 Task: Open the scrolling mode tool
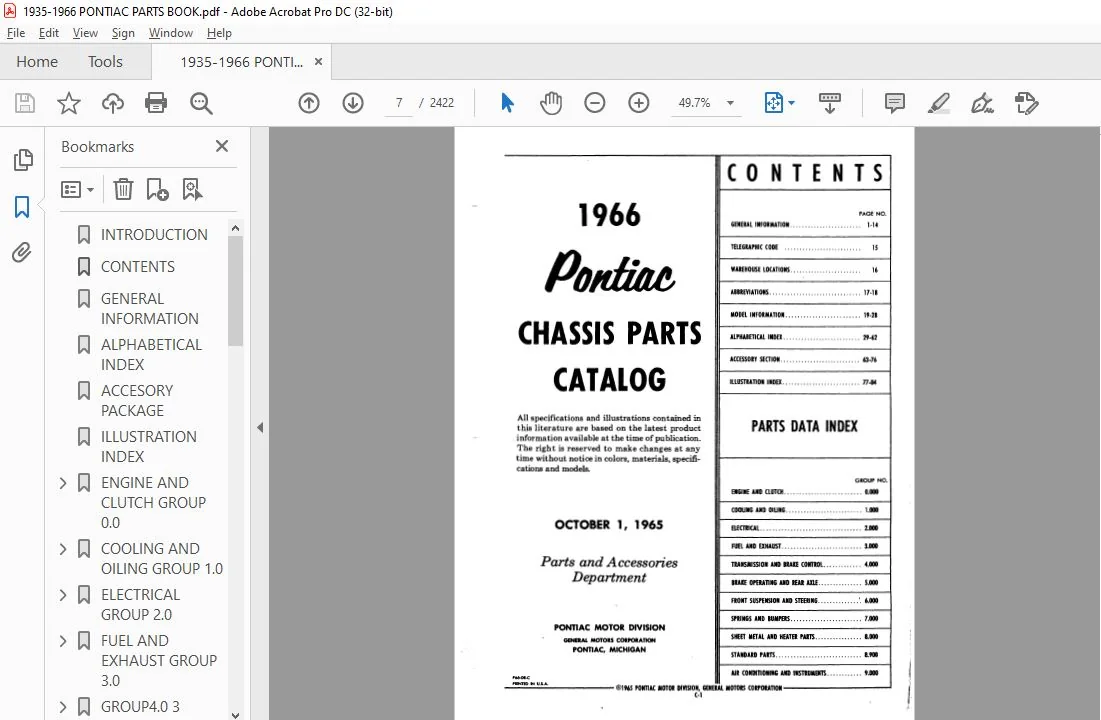pyautogui.click(x=830, y=103)
